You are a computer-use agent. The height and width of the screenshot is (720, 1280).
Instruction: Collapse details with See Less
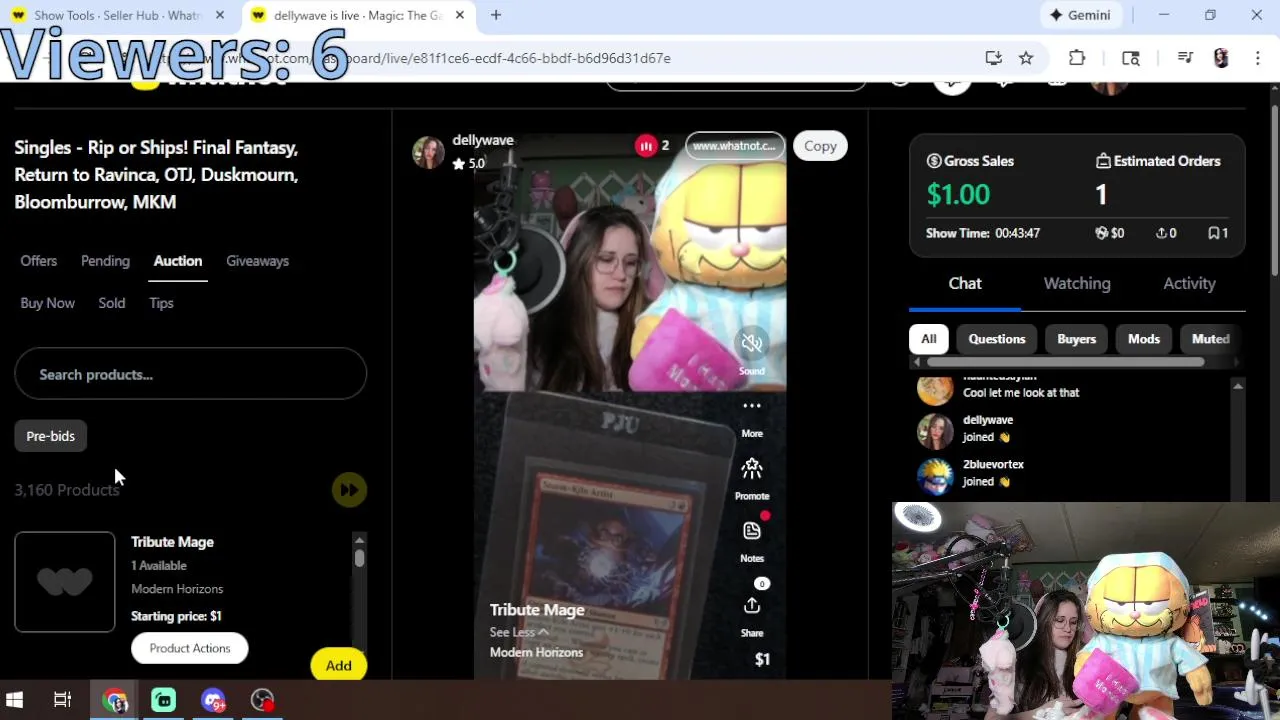point(518,632)
